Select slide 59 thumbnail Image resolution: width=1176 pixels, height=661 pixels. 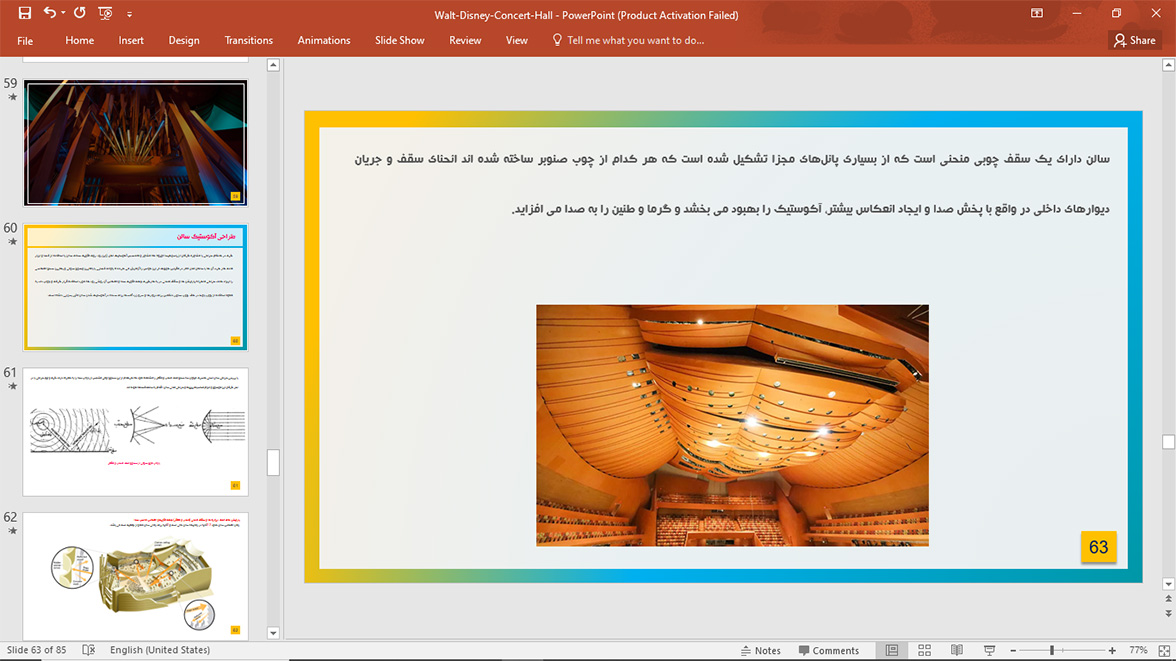[x=135, y=143]
